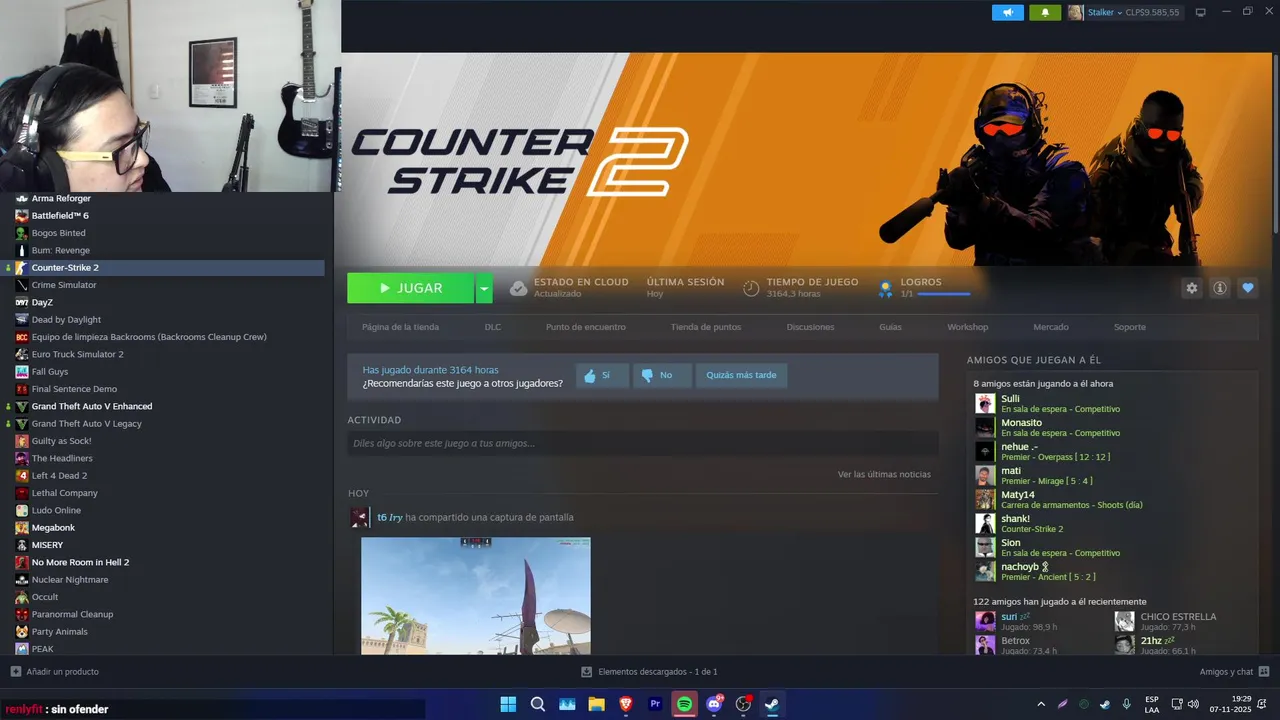Click the Logros progress bar
The height and width of the screenshot is (720, 1280).
click(944, 294)
